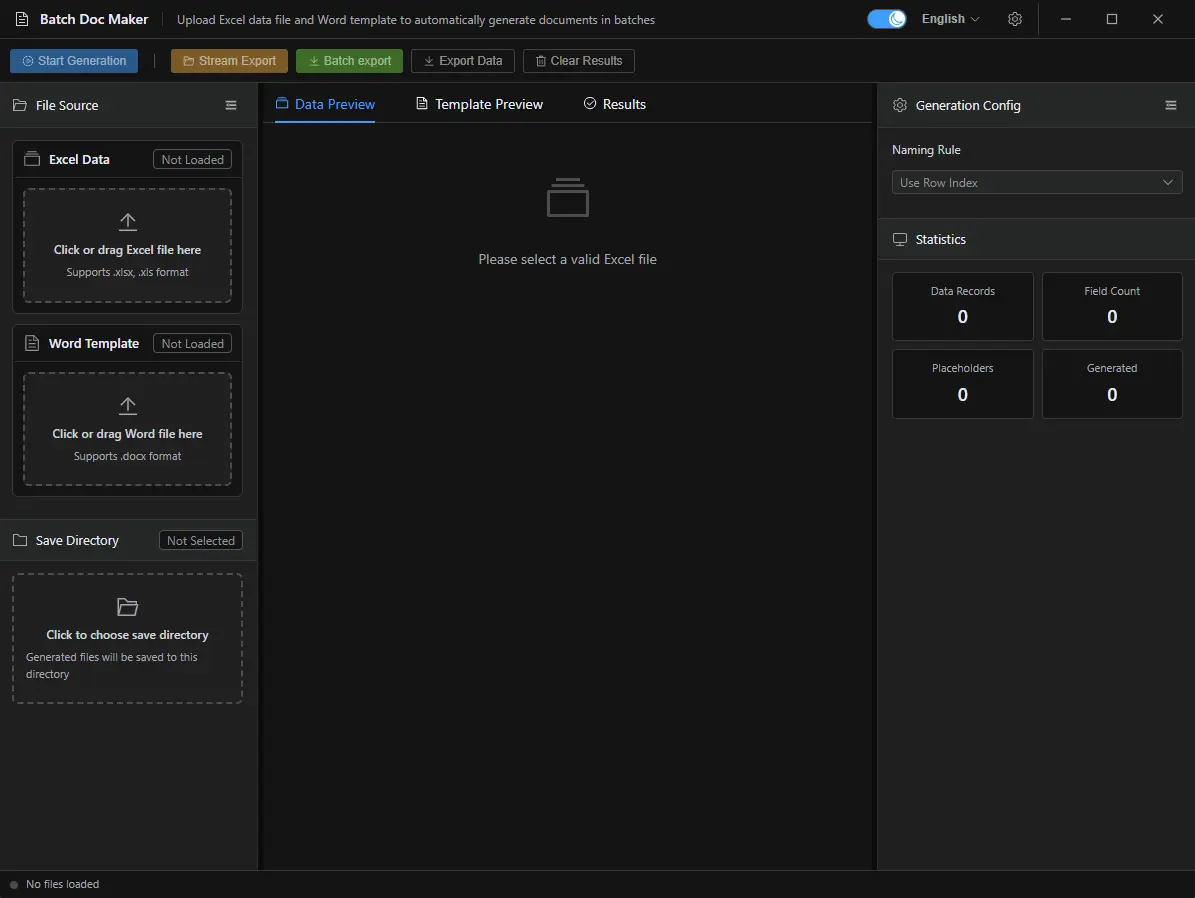Click the Excel Data 'Not Loaded' status tag
Screen dimensions: 1195x898
coord(192,159)
